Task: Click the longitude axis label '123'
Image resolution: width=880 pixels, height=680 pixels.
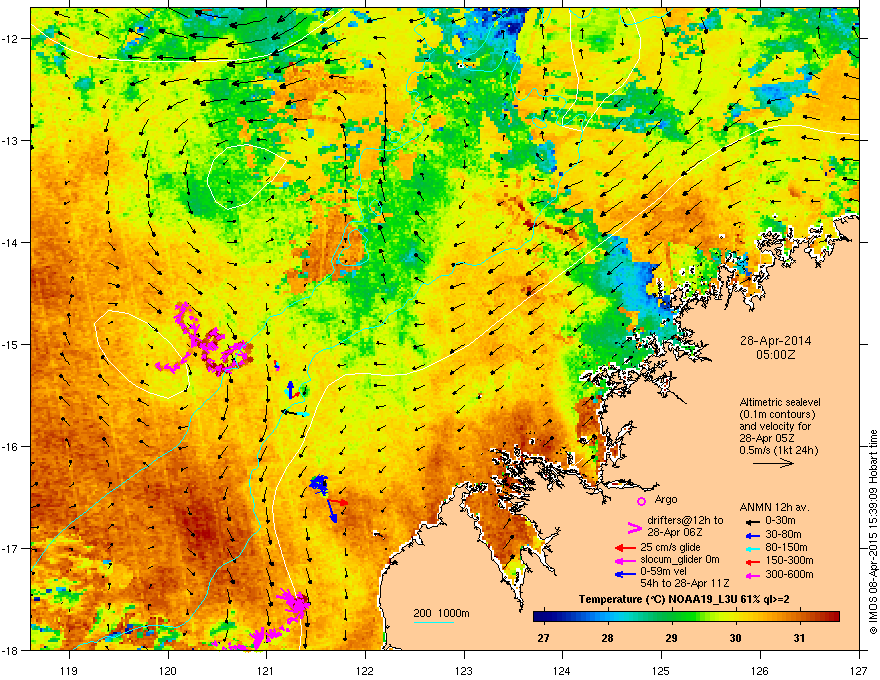Action: click(x=464, y=670)
